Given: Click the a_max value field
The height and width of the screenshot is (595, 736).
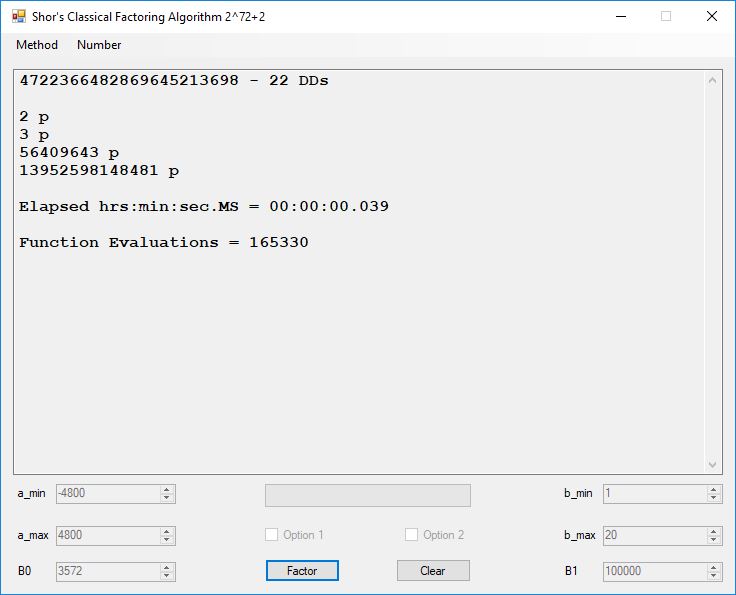Looking at the screenshot, I should tap(108, 535).
